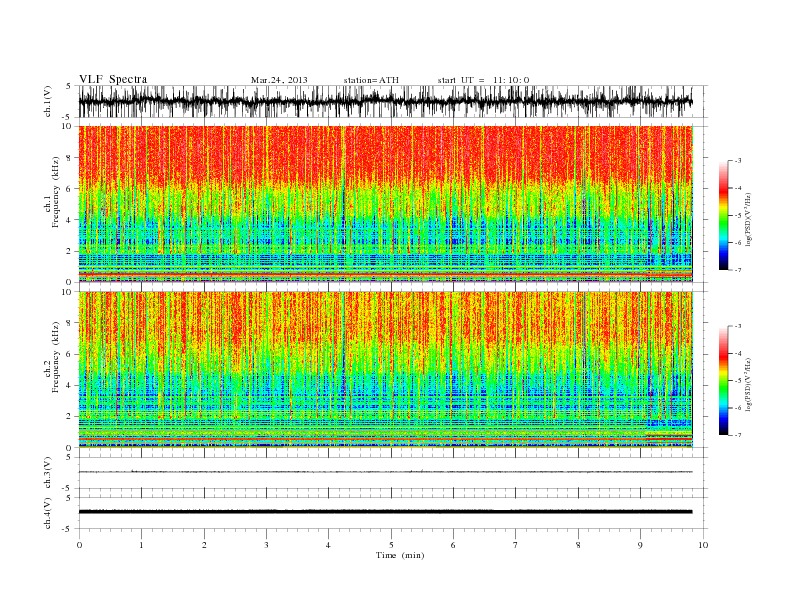
Task: Click time axis tick label "1"
Action: click(141, 545)
